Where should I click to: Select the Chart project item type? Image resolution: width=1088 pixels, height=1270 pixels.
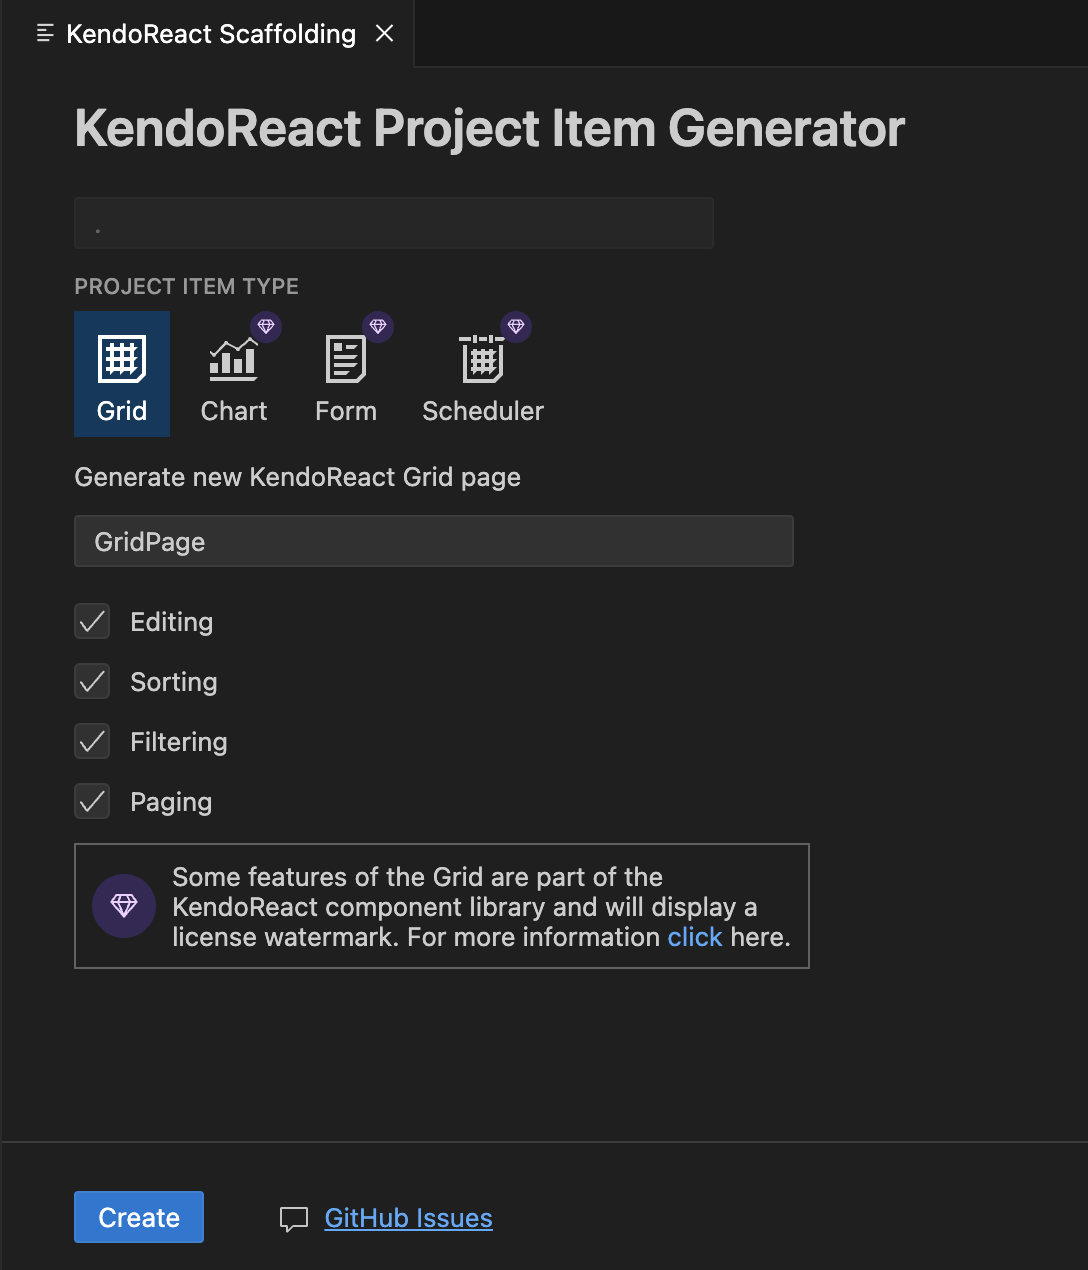(234, 374)
